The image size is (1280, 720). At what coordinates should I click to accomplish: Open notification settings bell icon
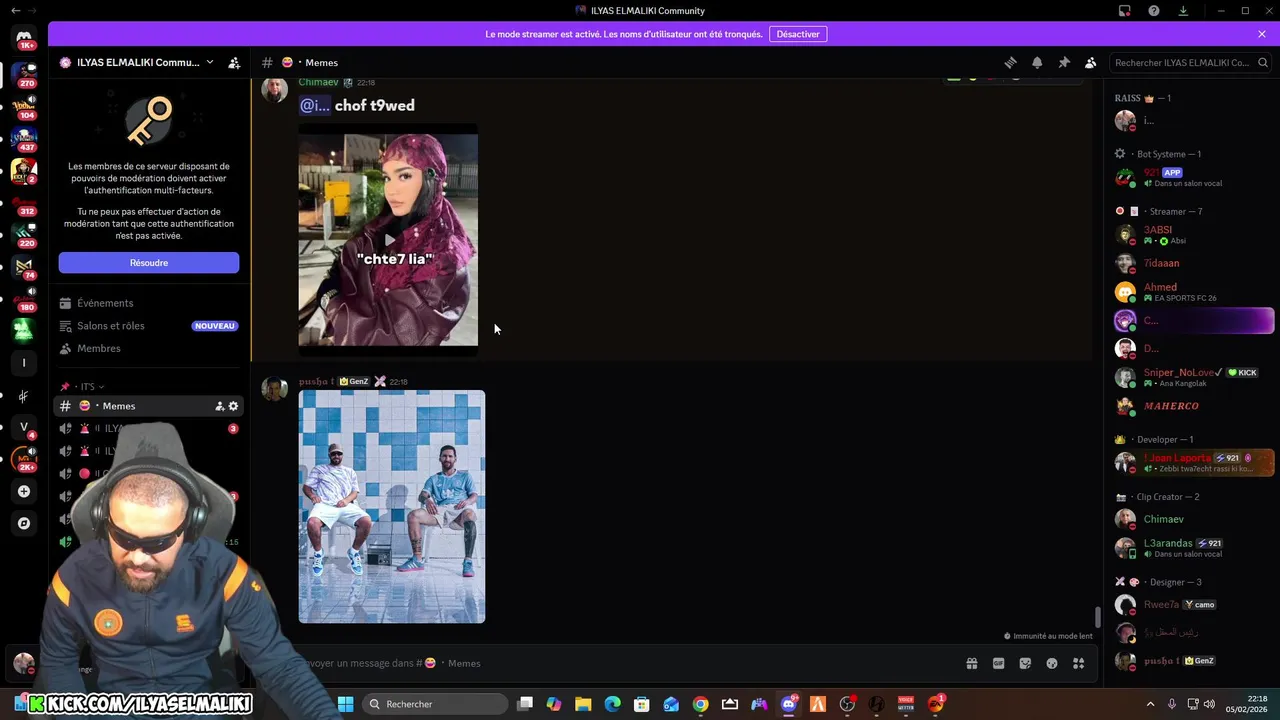coord(1037,62)
